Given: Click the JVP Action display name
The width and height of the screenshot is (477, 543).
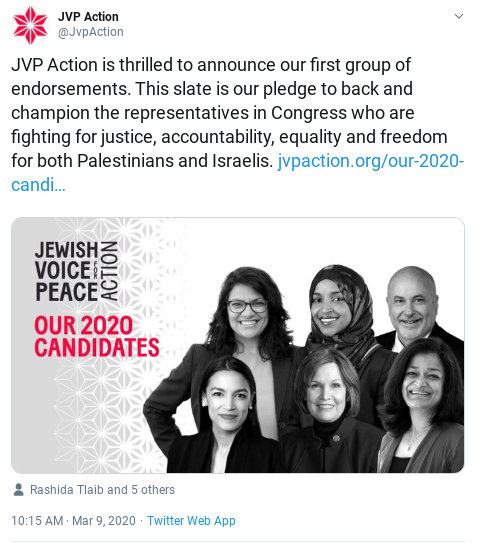Looking at the screenshot, I should [x=88, y=17].
